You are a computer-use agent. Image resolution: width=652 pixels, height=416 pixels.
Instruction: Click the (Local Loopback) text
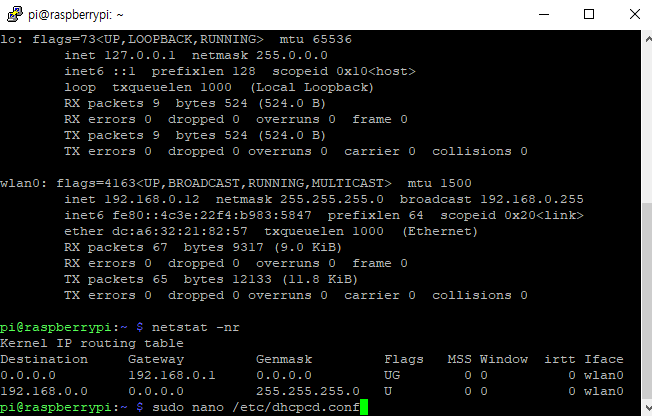[x=312, y=87]
